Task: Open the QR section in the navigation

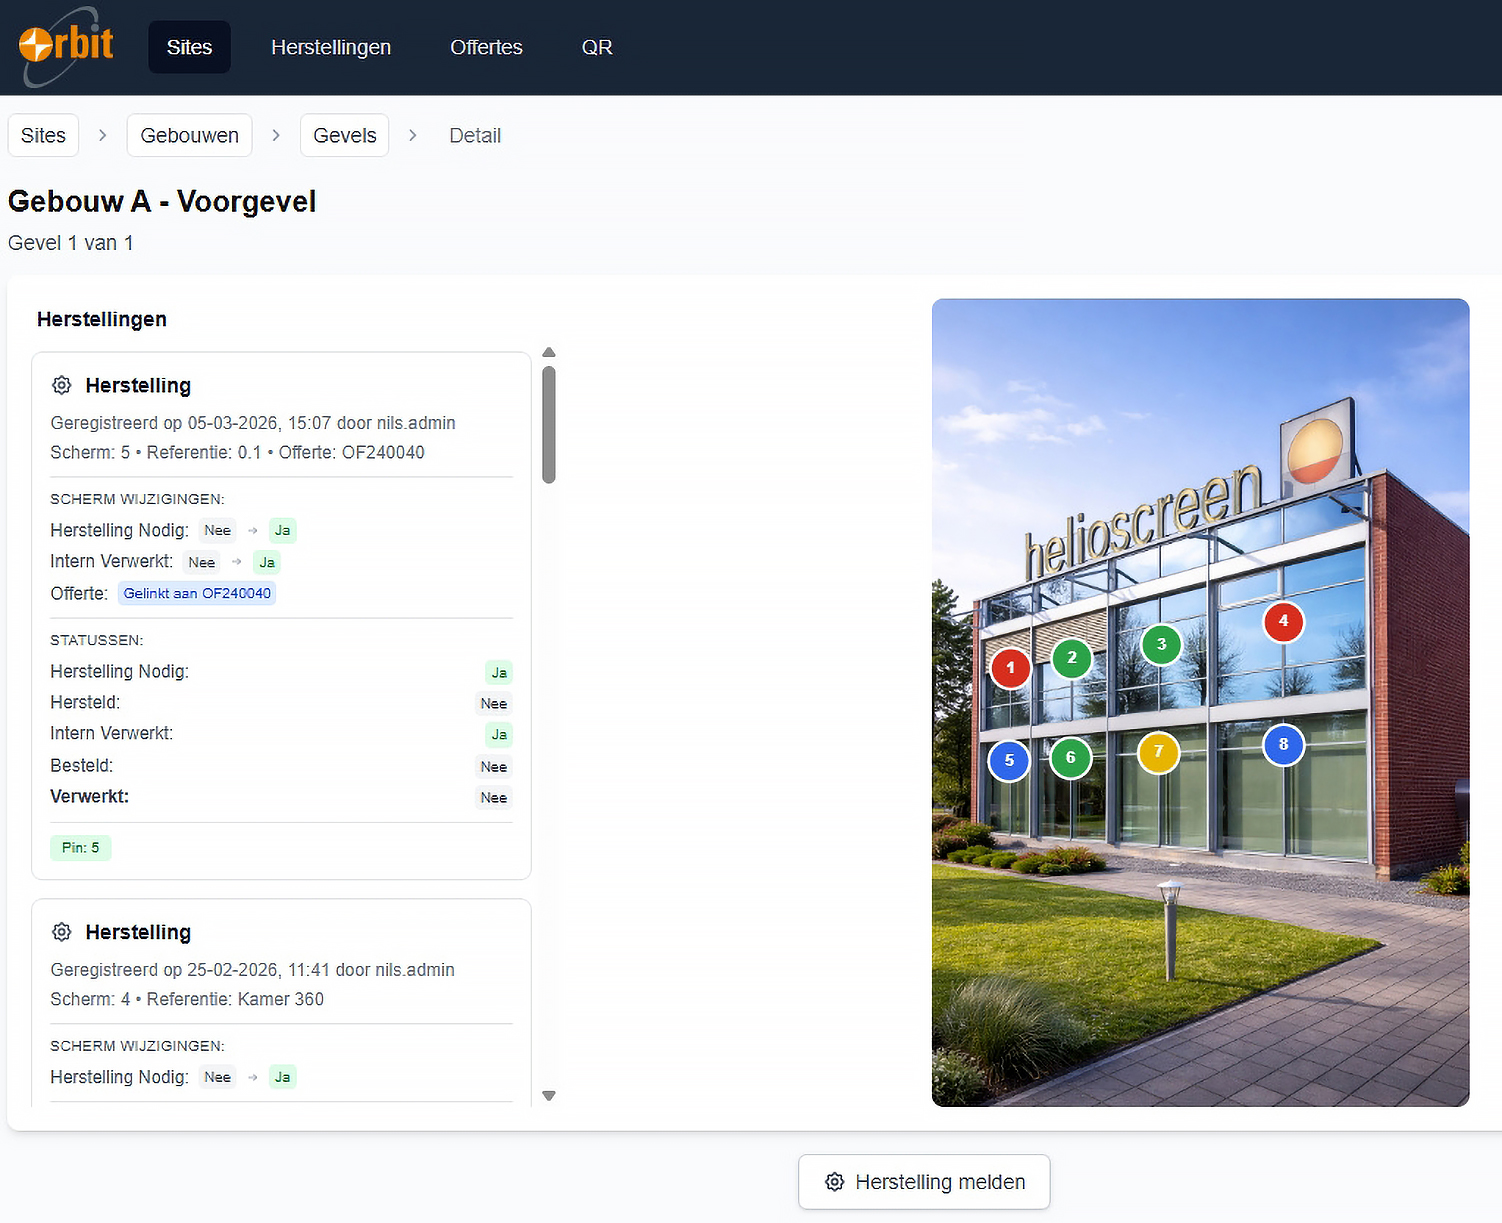Action: coord(597,46)
